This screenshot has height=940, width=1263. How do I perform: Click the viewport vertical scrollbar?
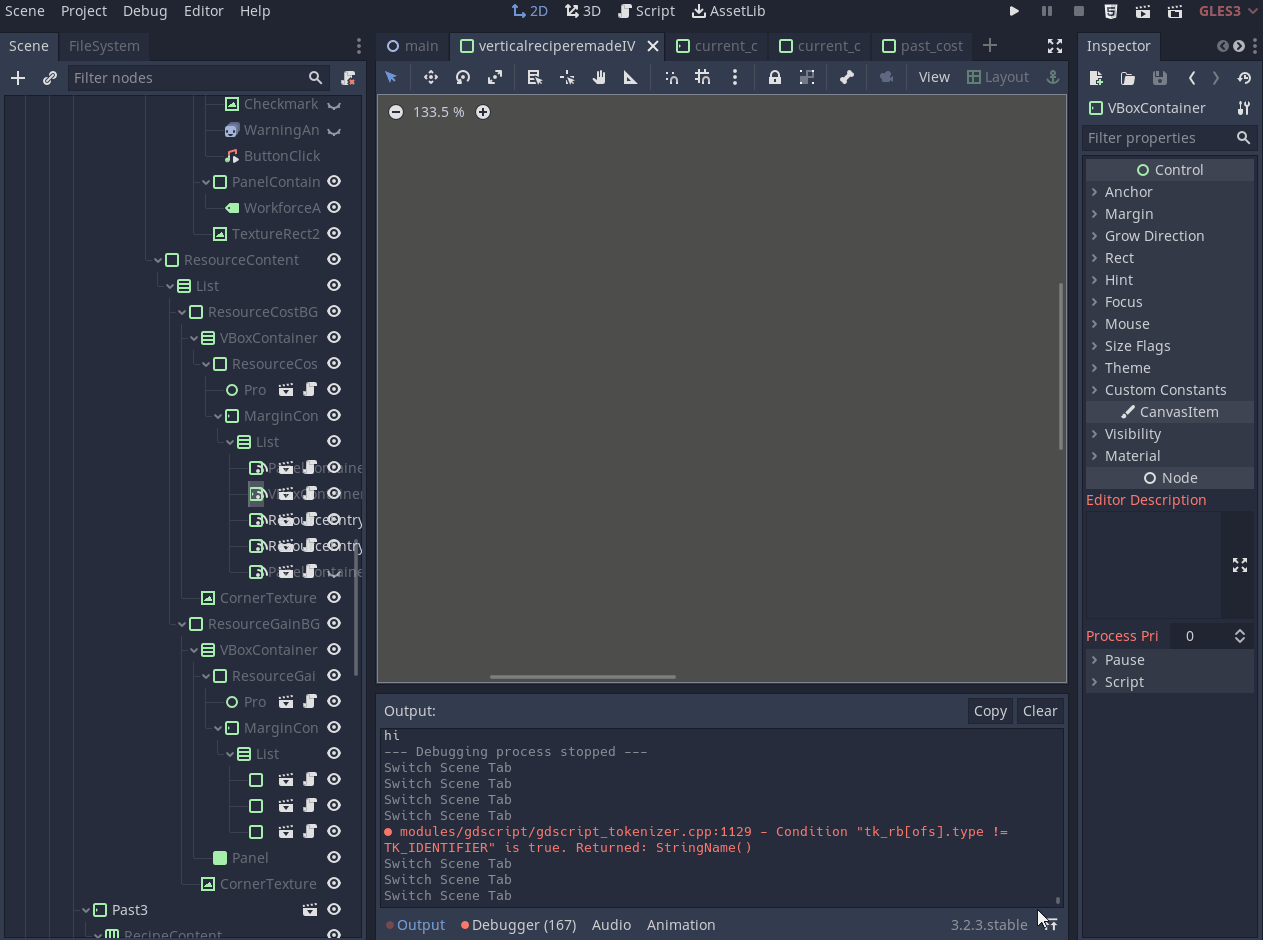click(x=1061, y=366)
